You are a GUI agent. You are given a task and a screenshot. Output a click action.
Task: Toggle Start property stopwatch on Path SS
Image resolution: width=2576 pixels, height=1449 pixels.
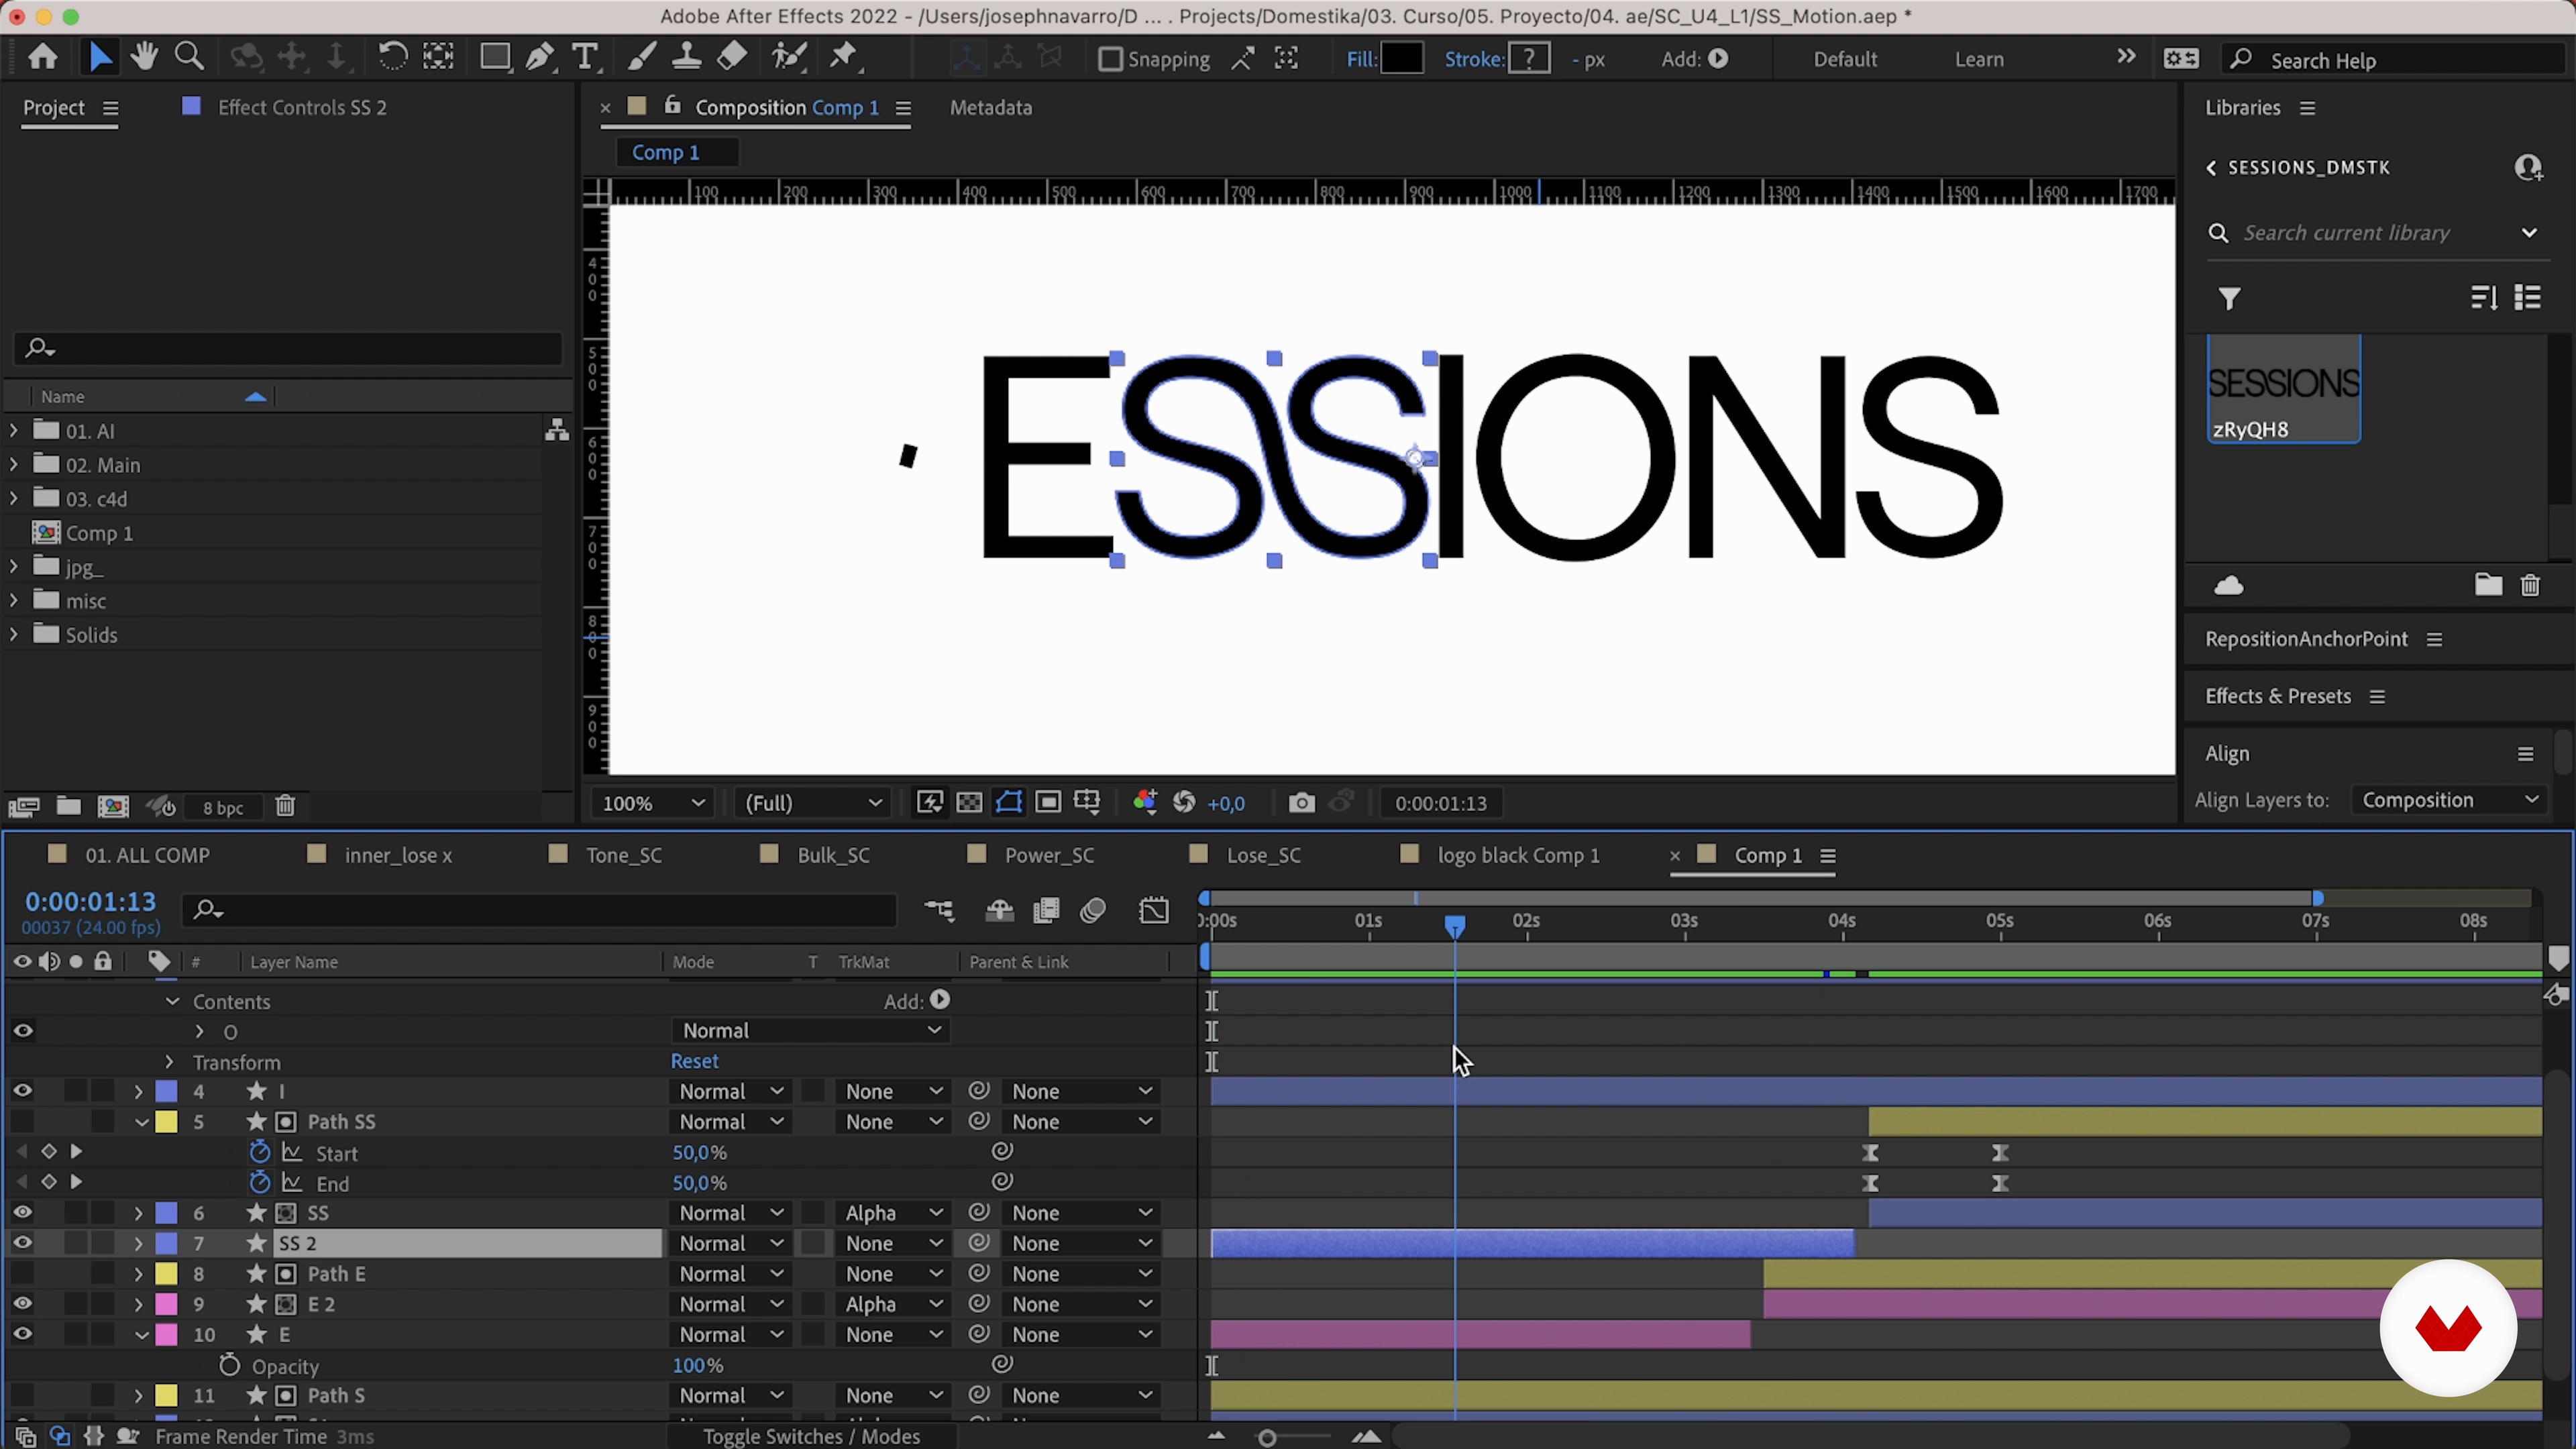tap(259, 1152)
